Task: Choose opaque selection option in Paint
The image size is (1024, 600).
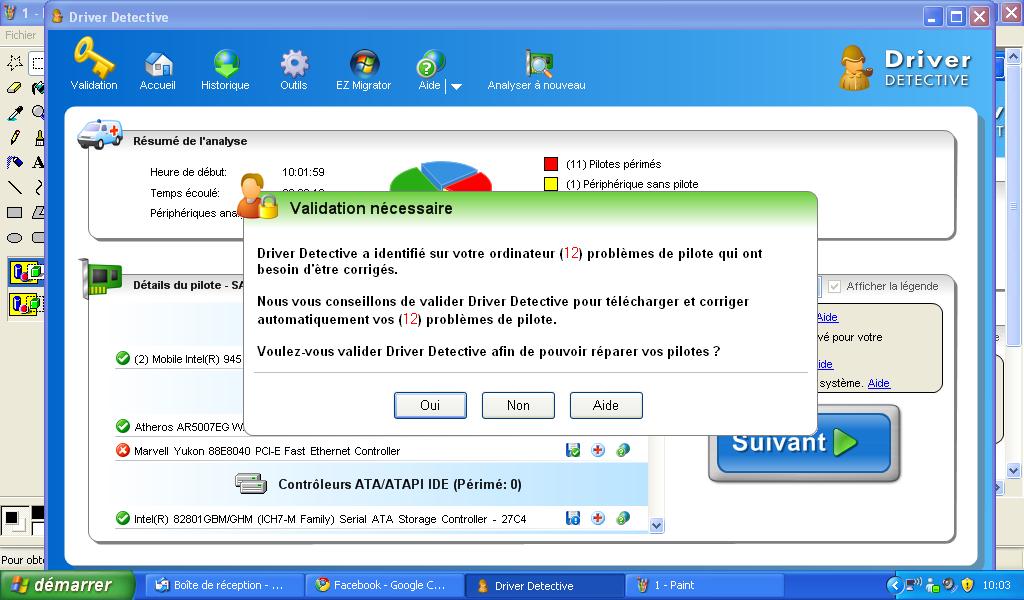Action: pyautogui.click(x=26, y=272)
